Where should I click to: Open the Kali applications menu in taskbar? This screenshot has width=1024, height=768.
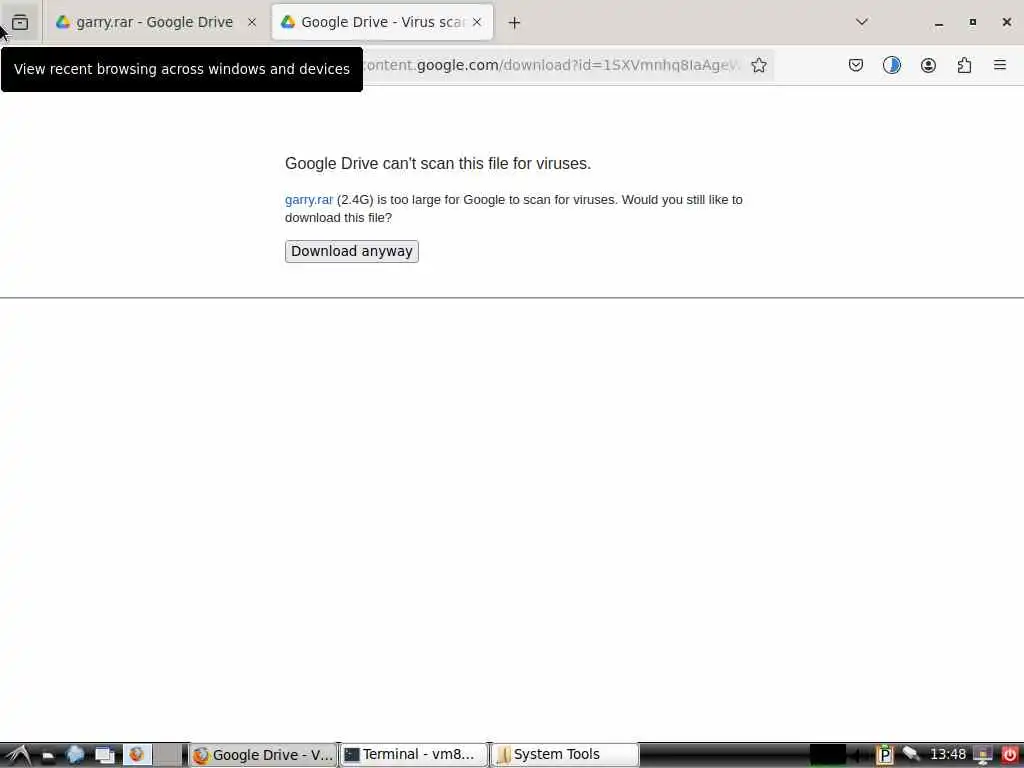click(18, 755)
